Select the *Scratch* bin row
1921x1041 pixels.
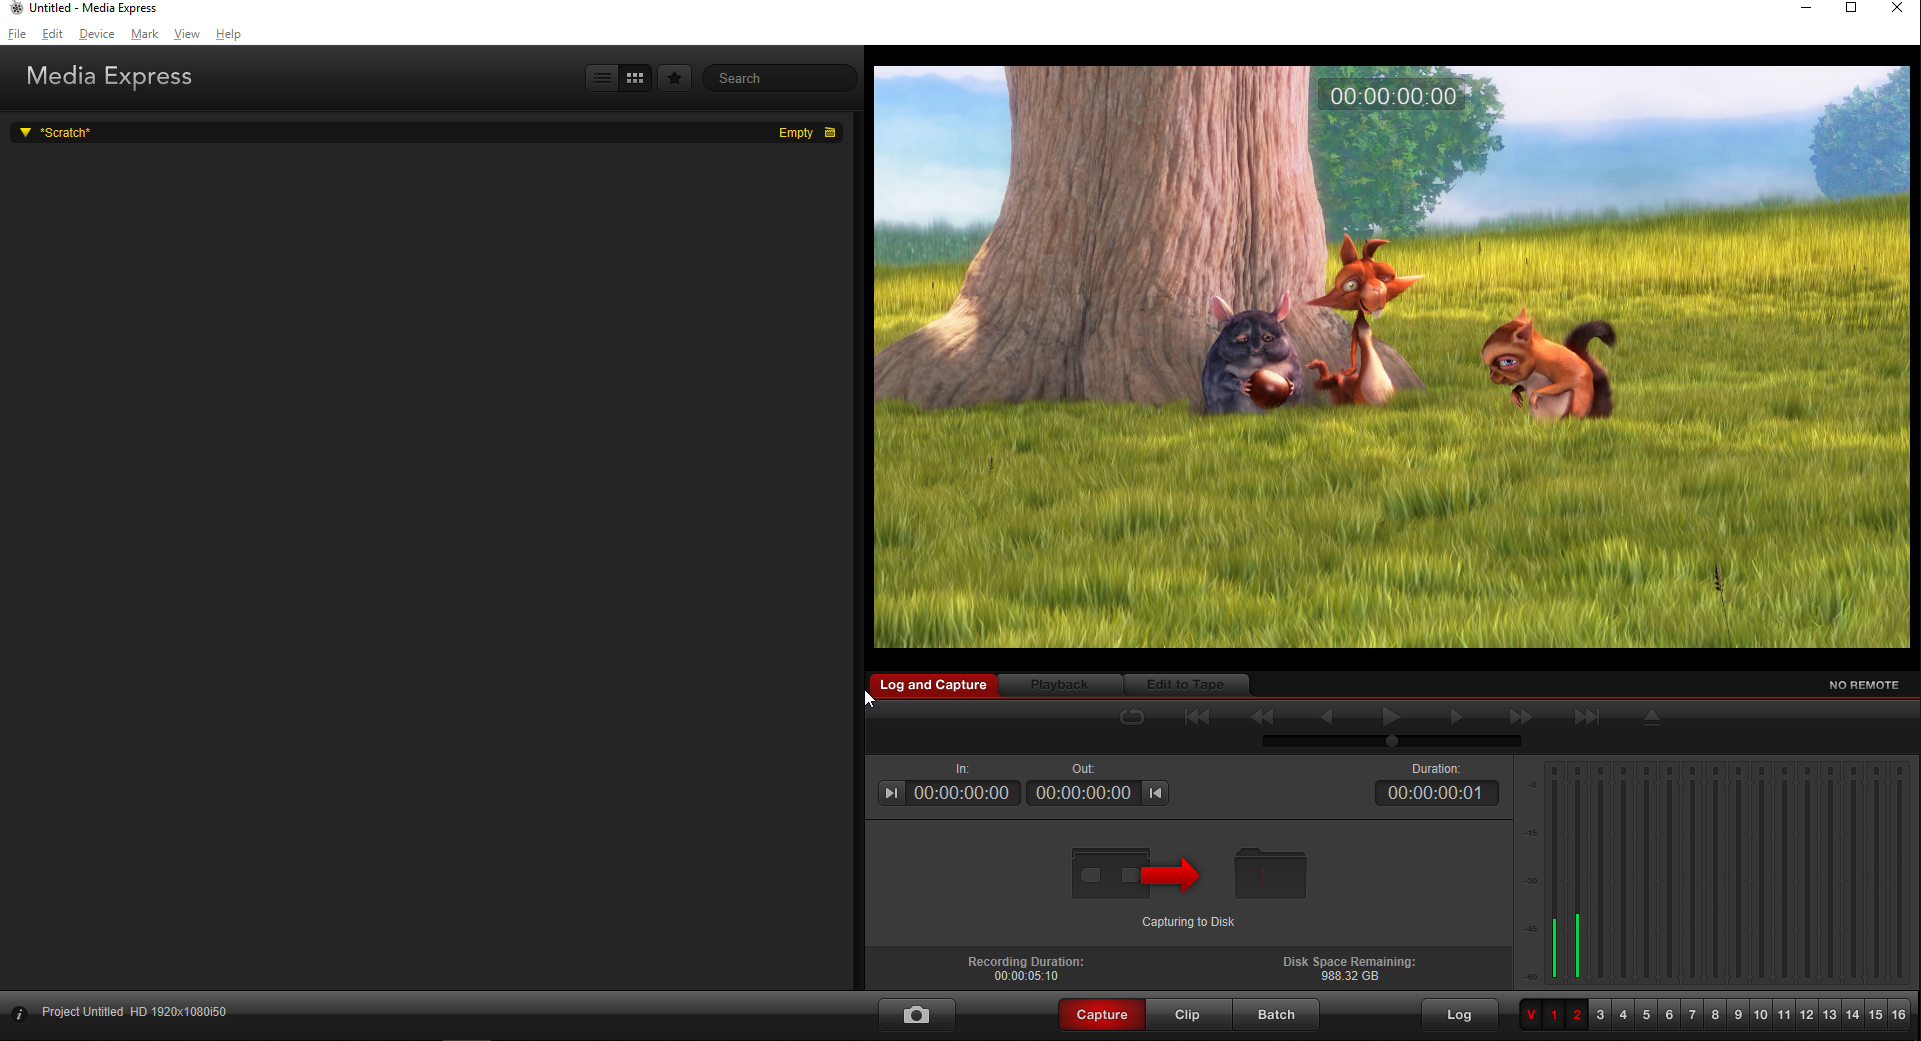427,132
